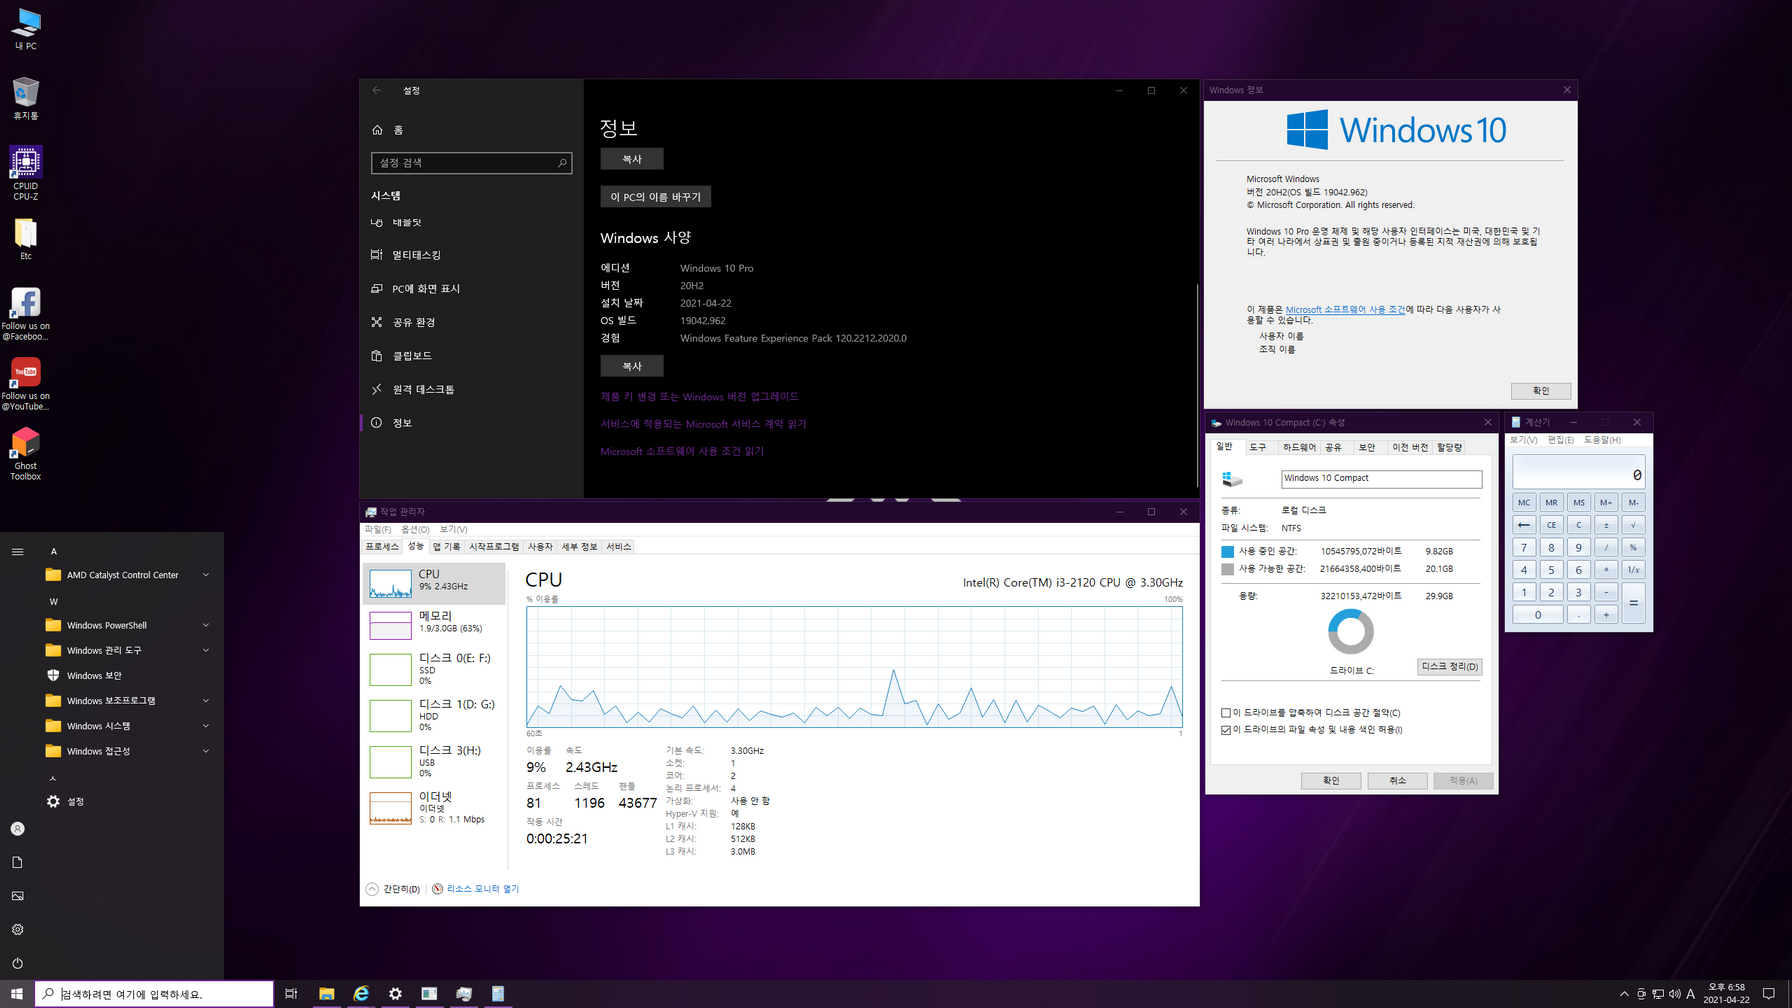Open File Explorer from the taskbar
The height and width of the screenshot is (1008, 1792).
tap(326, 994)
